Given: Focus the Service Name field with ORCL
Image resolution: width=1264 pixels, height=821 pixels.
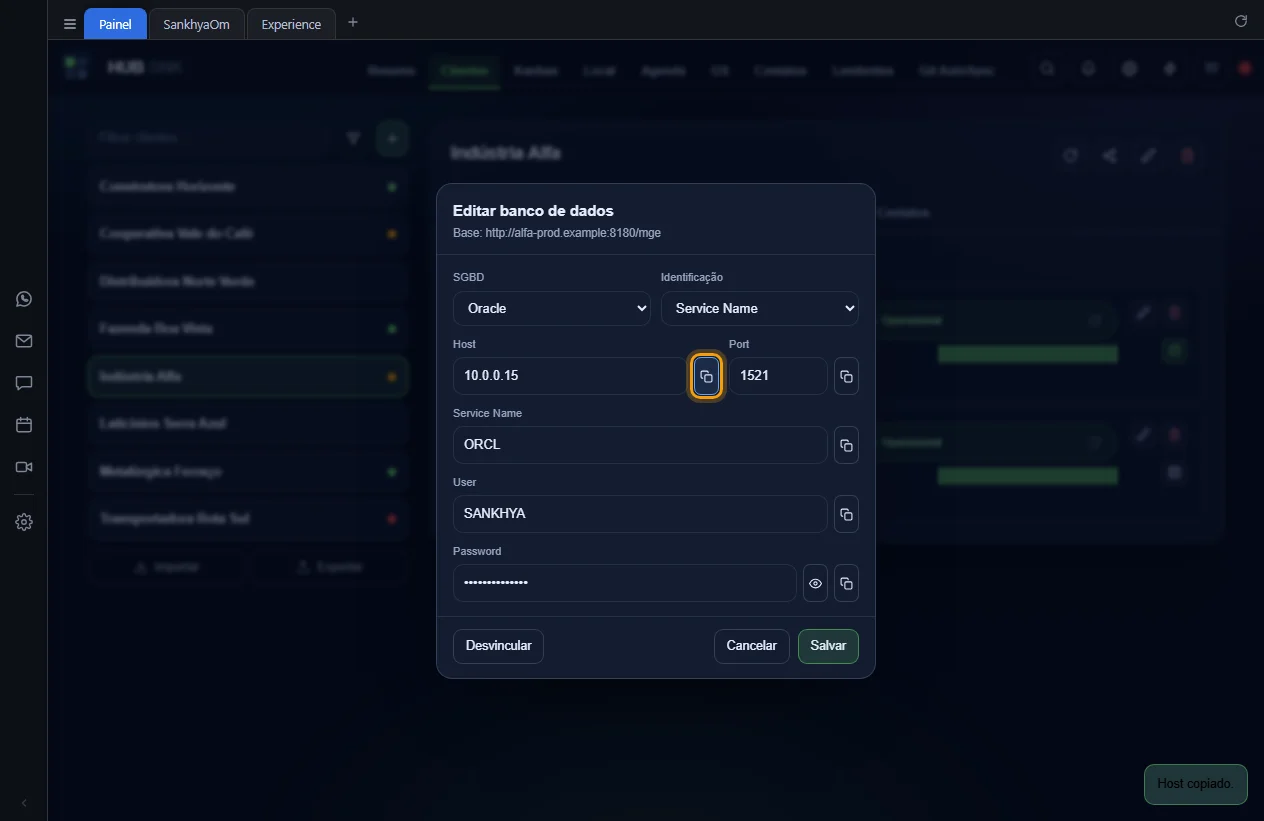Looking at the screenshot, I should (x=640, y=445).
